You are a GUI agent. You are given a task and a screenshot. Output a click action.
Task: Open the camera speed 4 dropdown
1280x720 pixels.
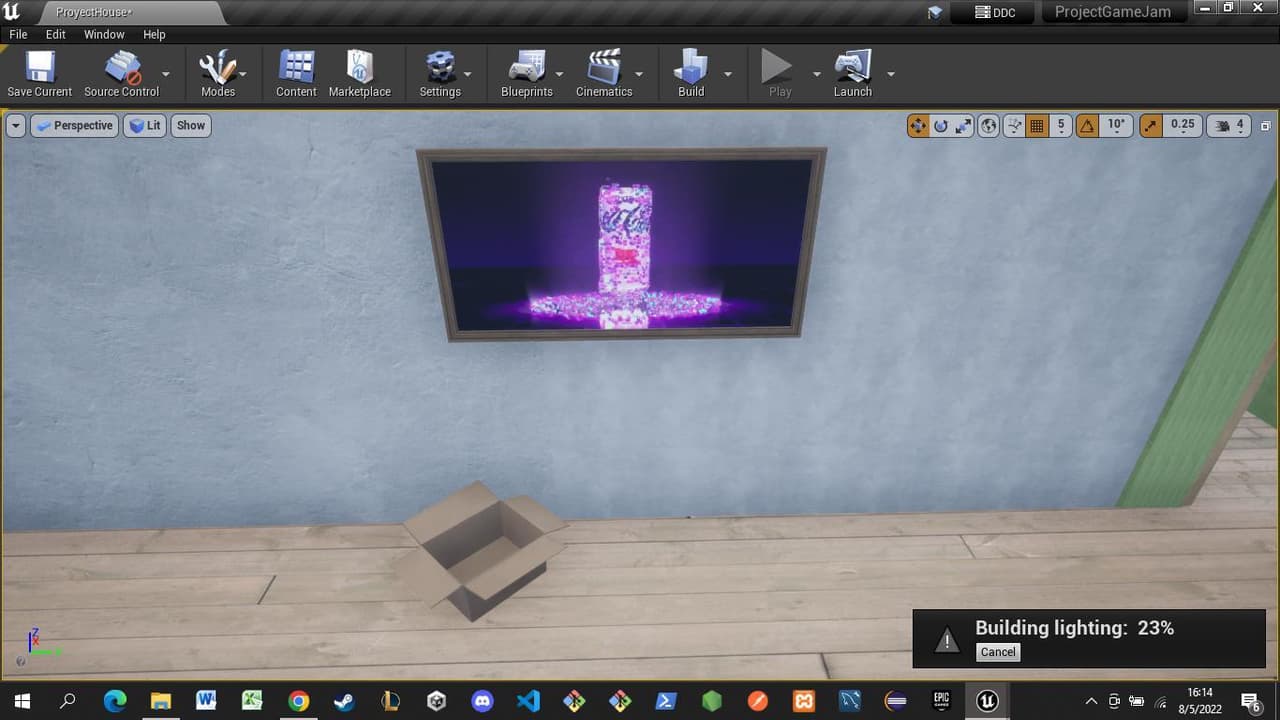click(x=1229, y=126)
